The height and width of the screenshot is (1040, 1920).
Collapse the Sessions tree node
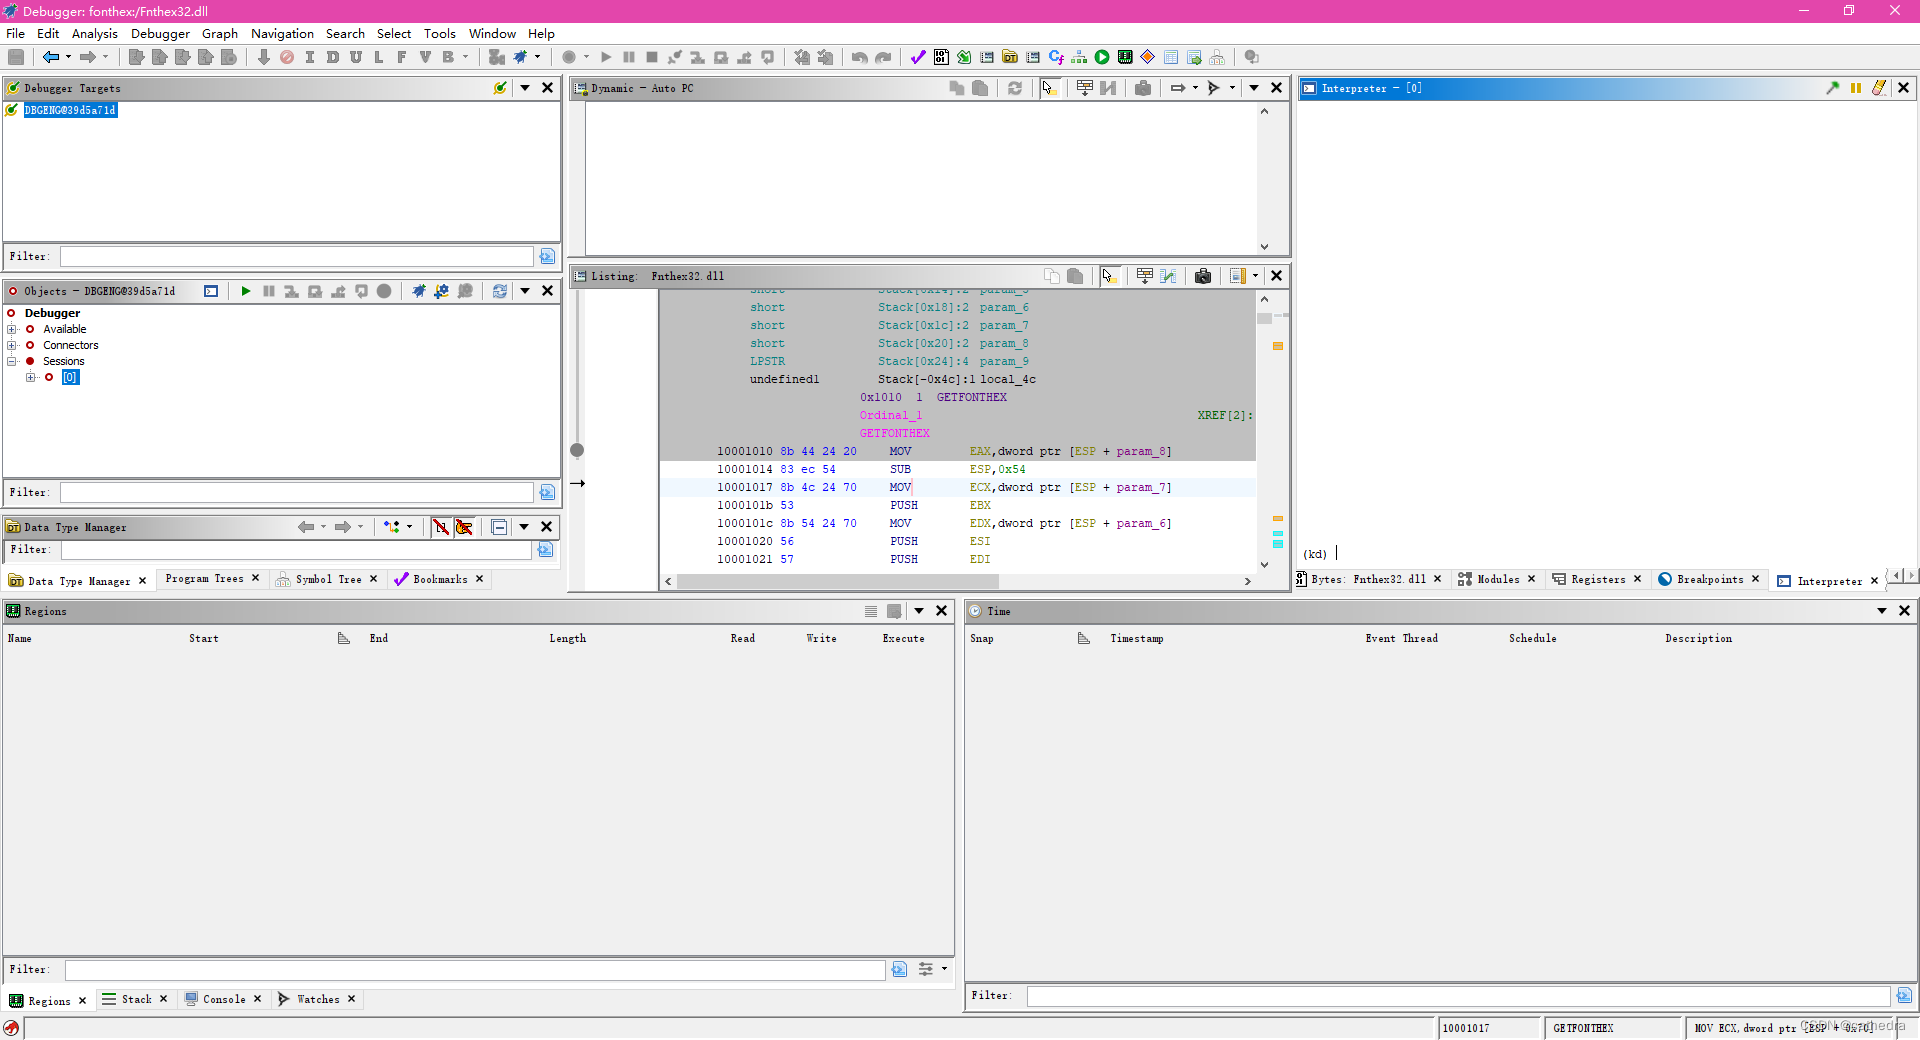pyautogui.click(x=12, y=361)
